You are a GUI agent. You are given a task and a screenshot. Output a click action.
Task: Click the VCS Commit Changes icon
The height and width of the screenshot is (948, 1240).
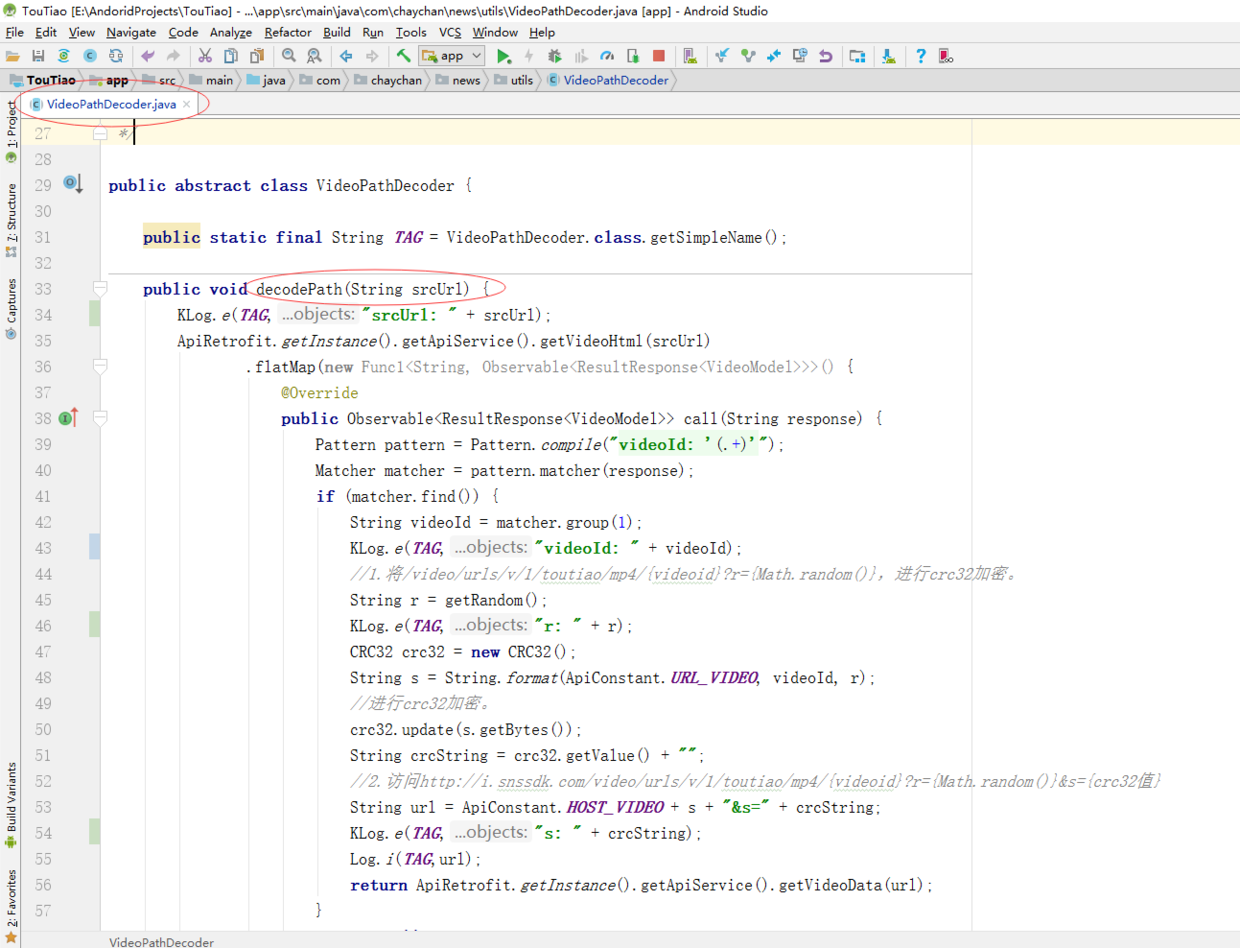[x=748, y=56]
